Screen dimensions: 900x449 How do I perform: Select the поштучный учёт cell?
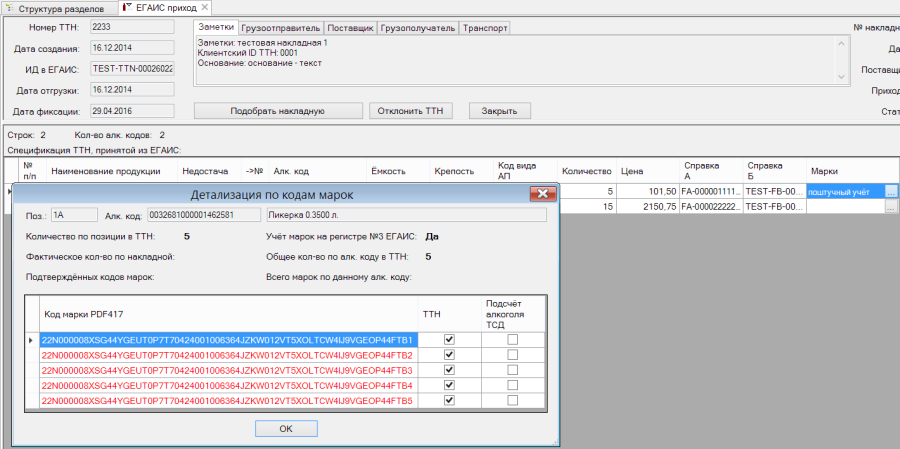point(845,192)
